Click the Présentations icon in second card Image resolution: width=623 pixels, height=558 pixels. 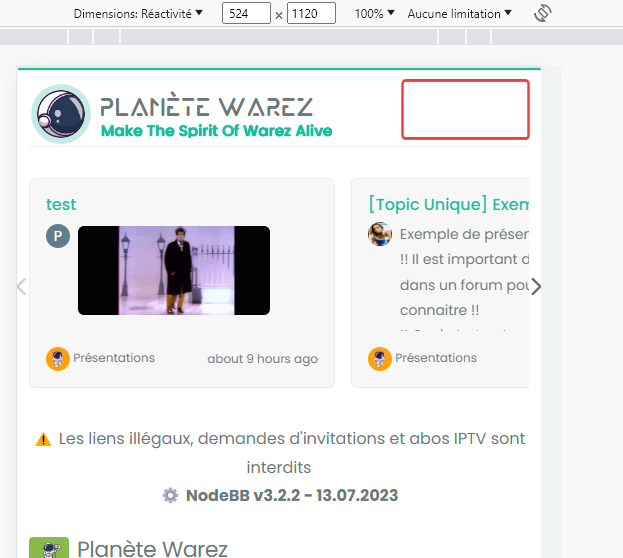[x=380, y=359]
